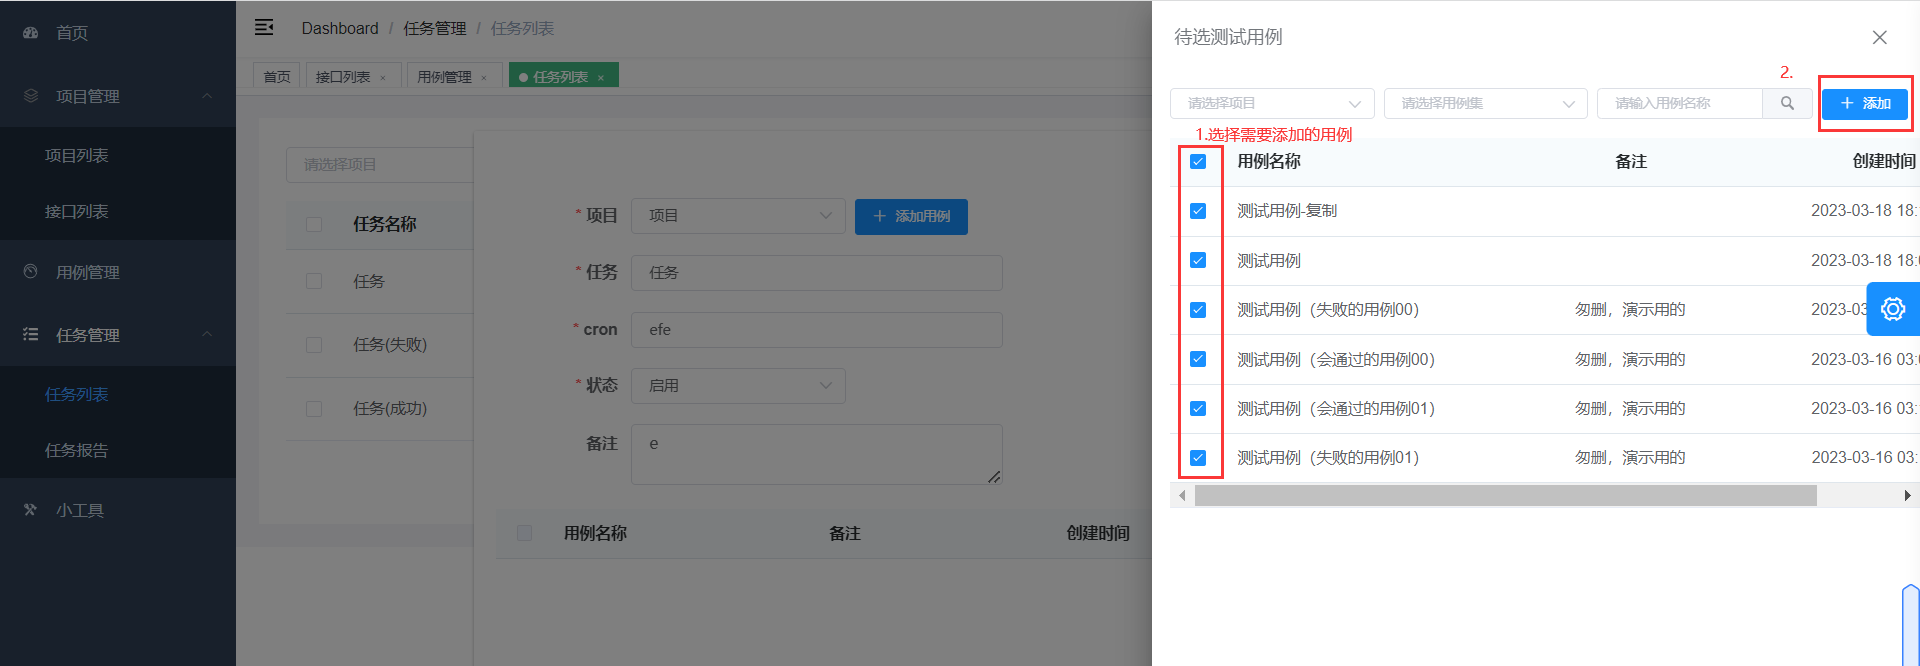Close the 待选测试用例 drawer with the X
This screenshot has width=1920, height=666.
click(1880, 37)
